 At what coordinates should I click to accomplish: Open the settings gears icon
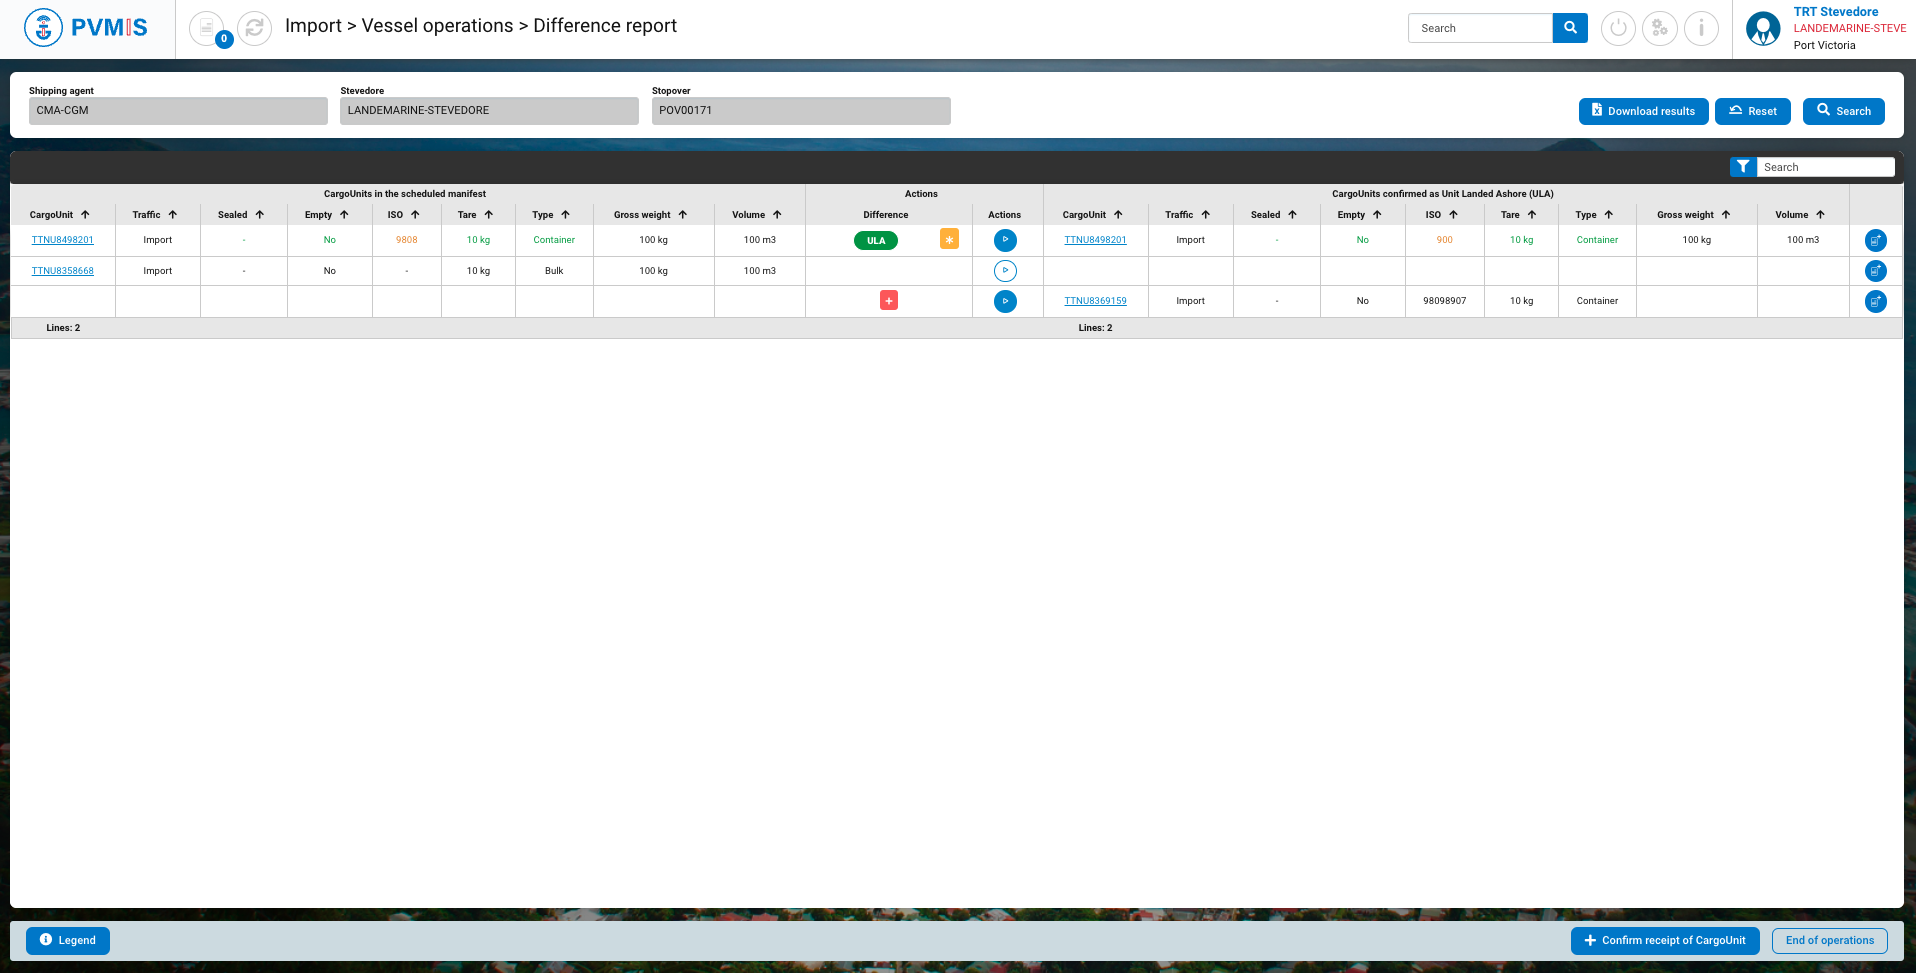pyautogui.click(x=1660, y=28)
